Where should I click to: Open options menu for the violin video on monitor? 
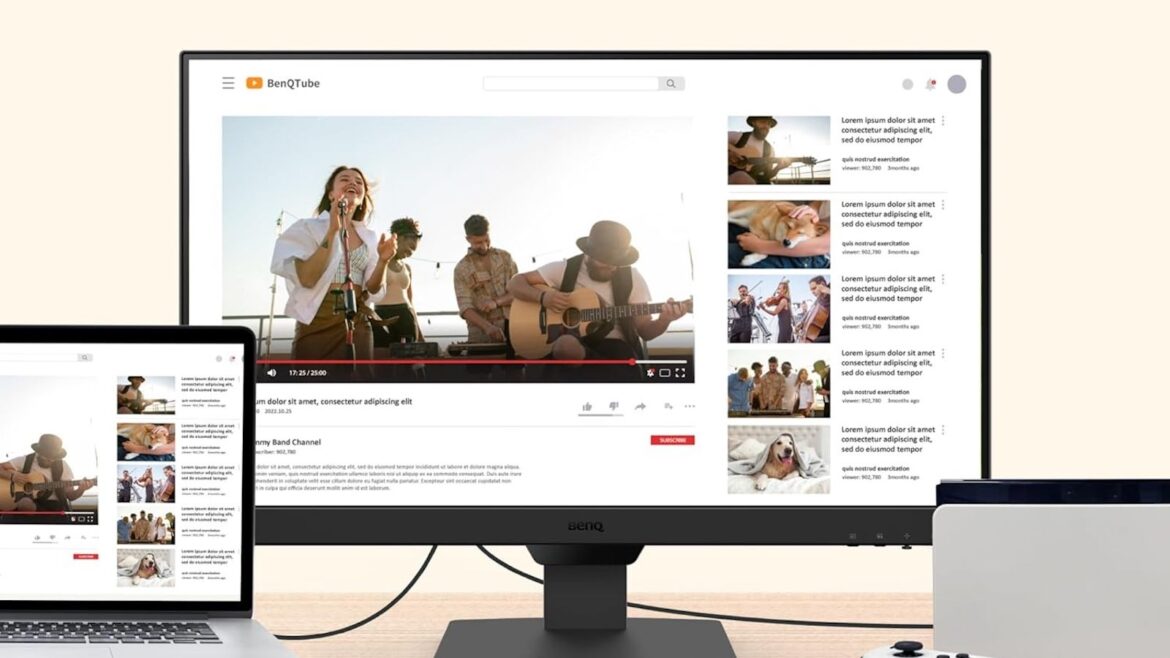point(943,279)
